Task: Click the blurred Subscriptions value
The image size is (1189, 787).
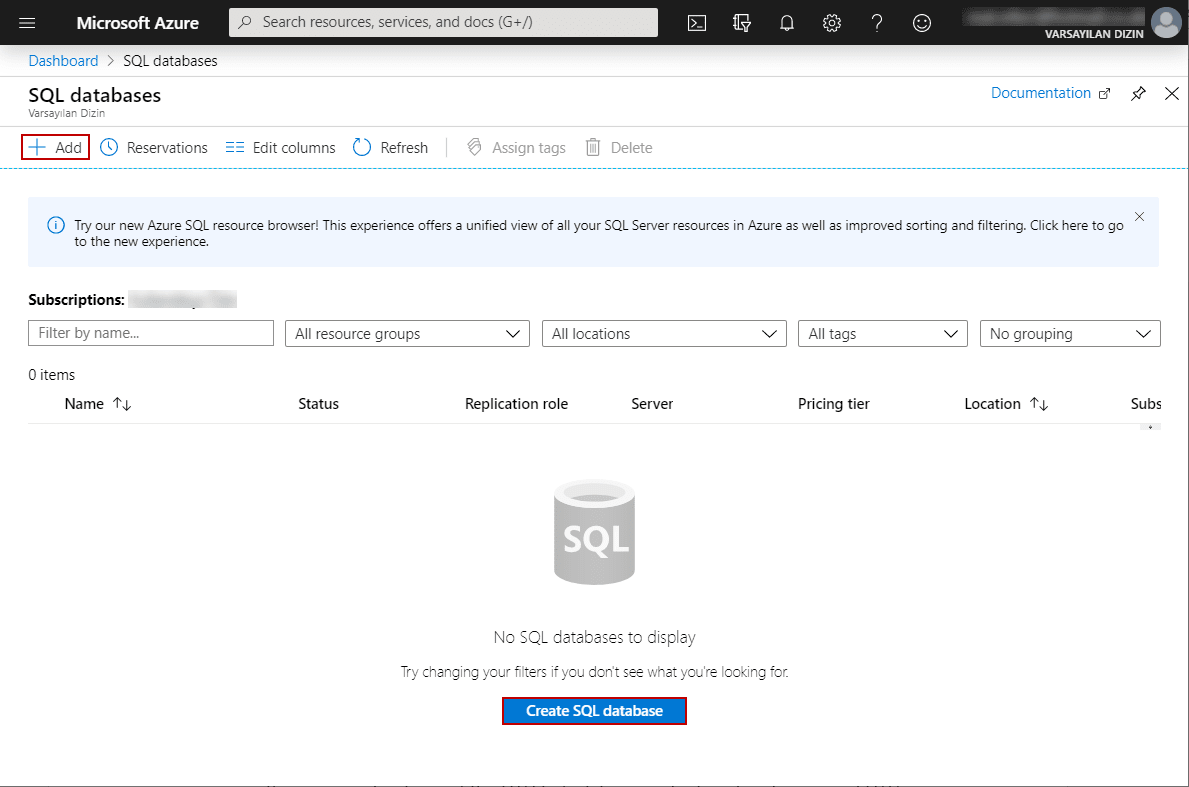Action: [183, 299]
